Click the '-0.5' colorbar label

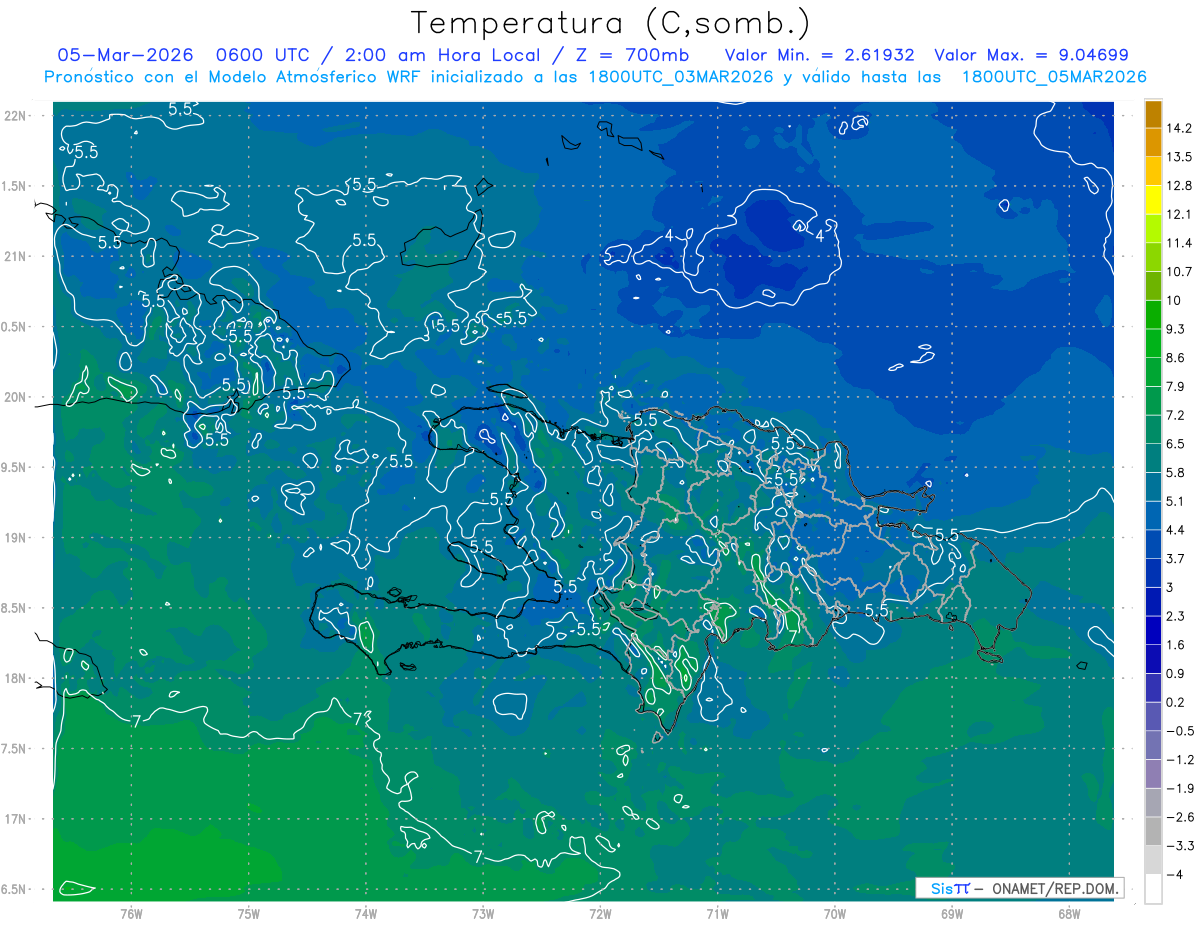(x=1181, y=731)
